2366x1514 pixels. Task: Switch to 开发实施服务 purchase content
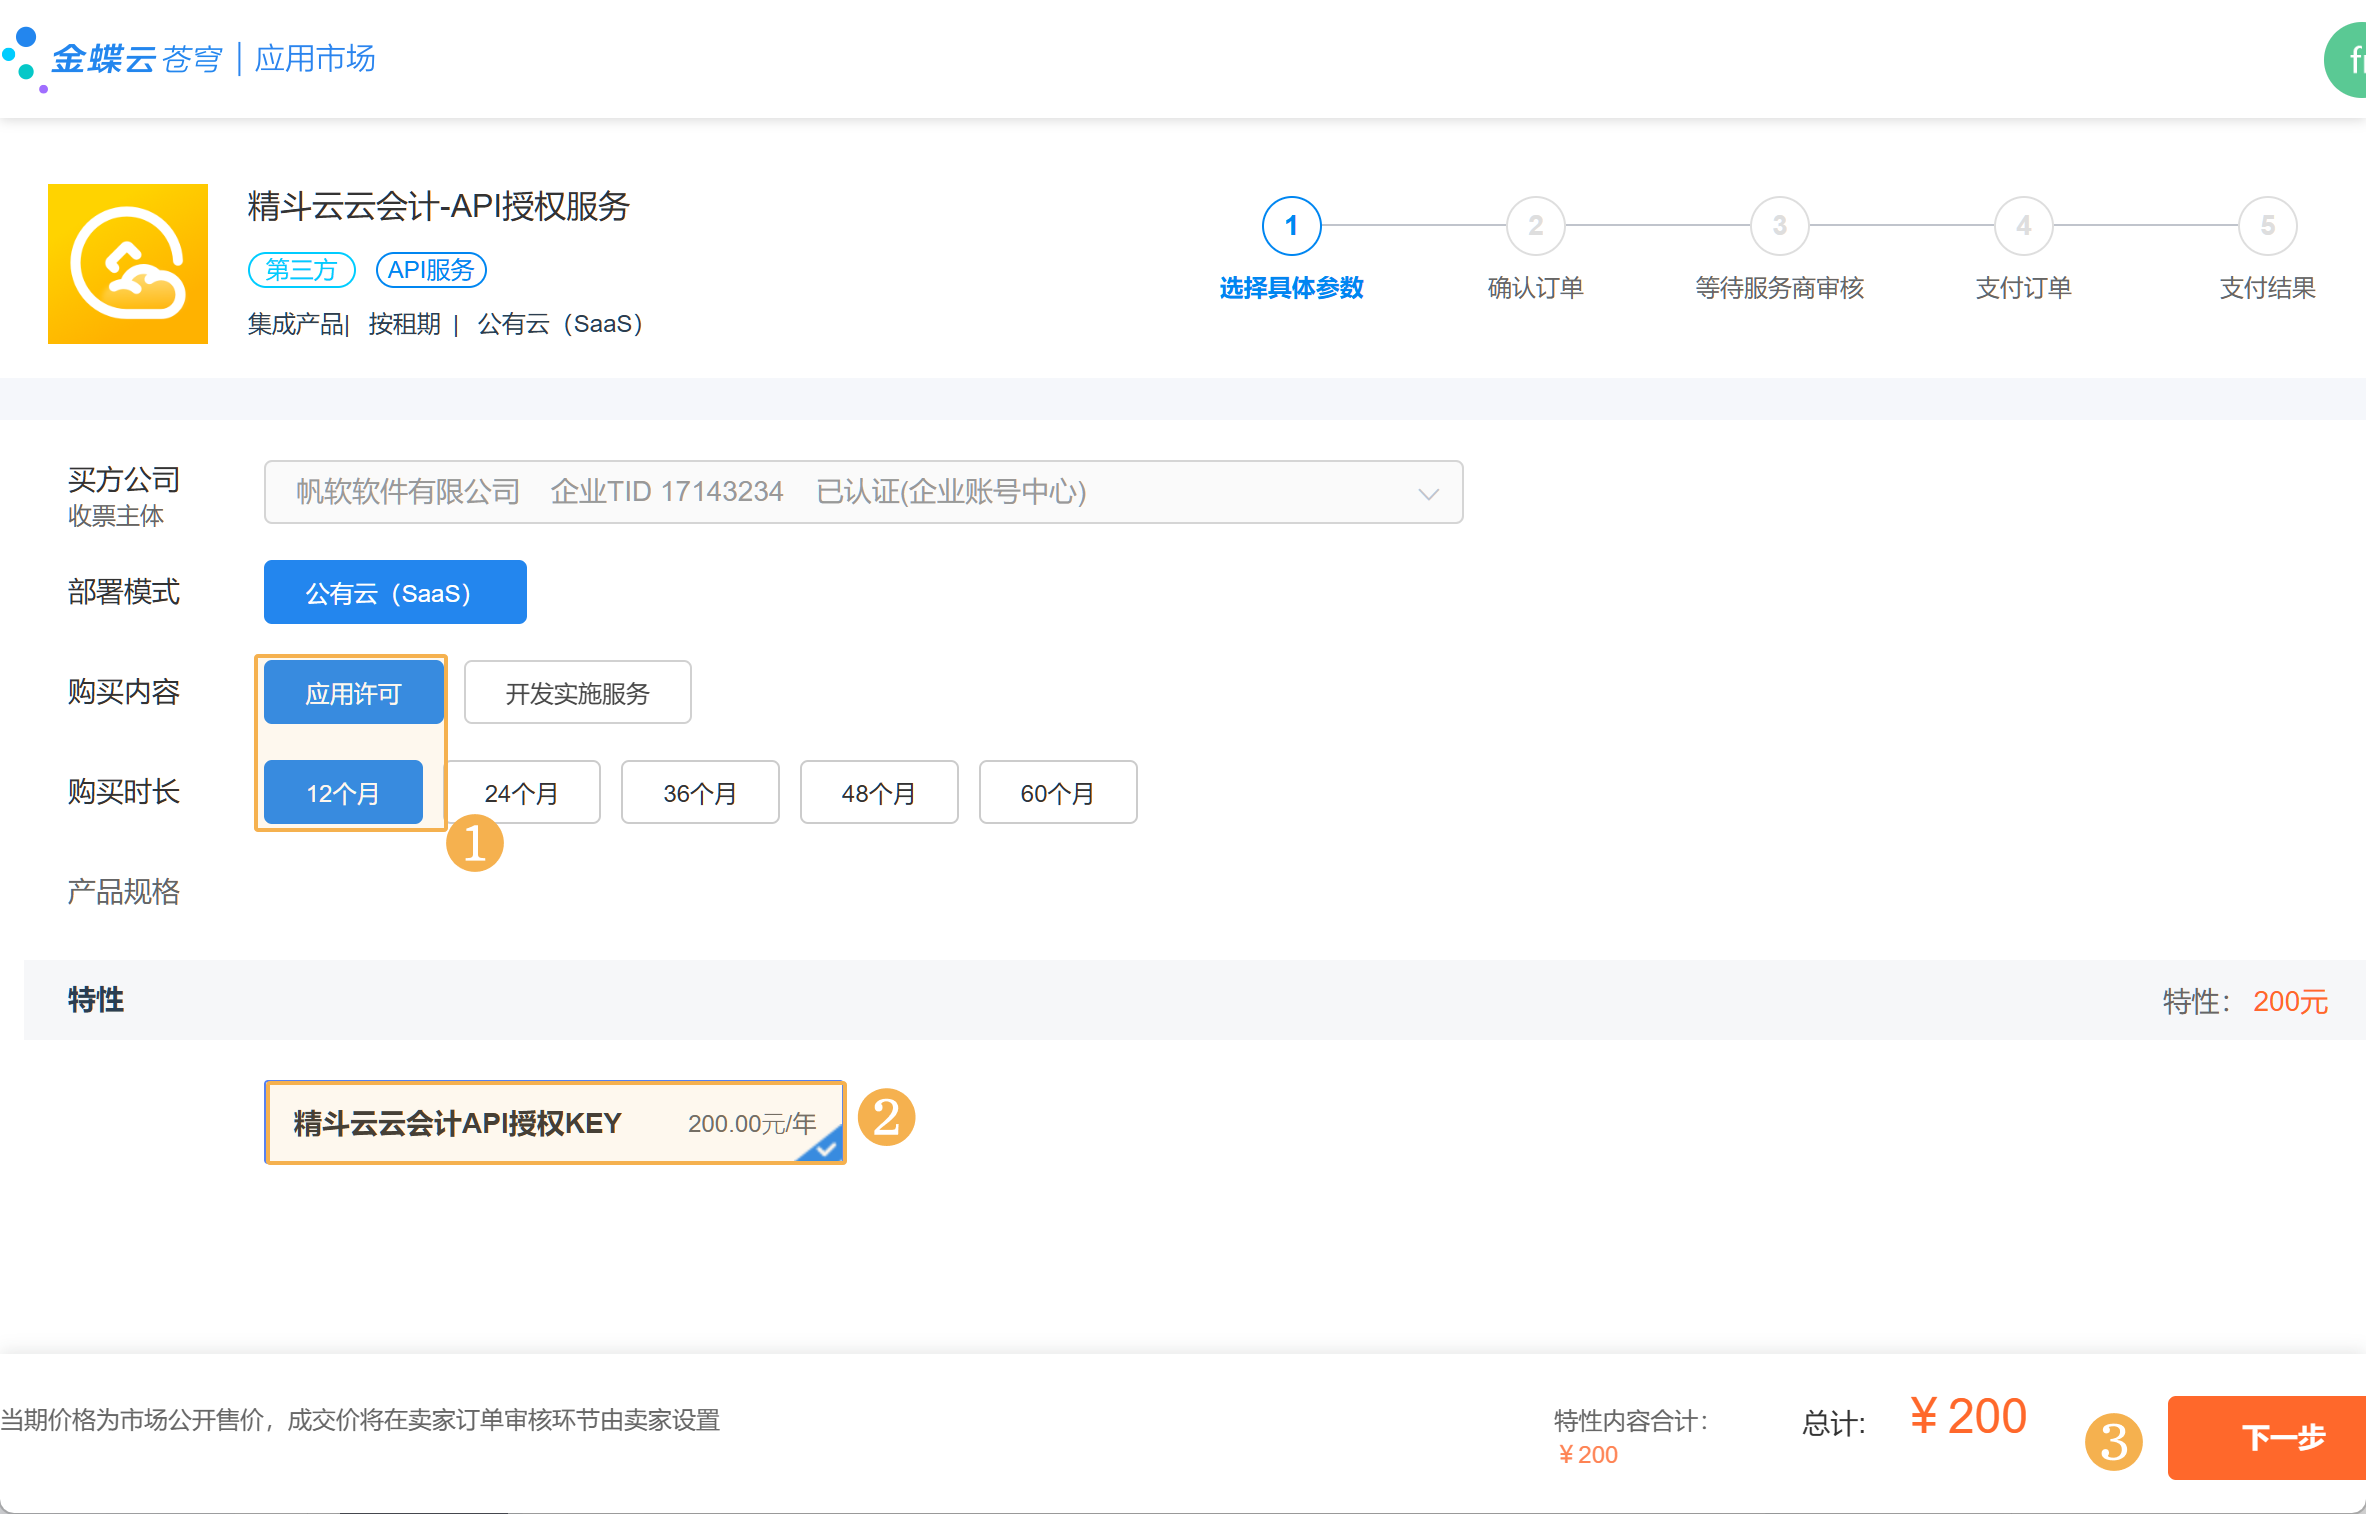(x=577, y=693)
